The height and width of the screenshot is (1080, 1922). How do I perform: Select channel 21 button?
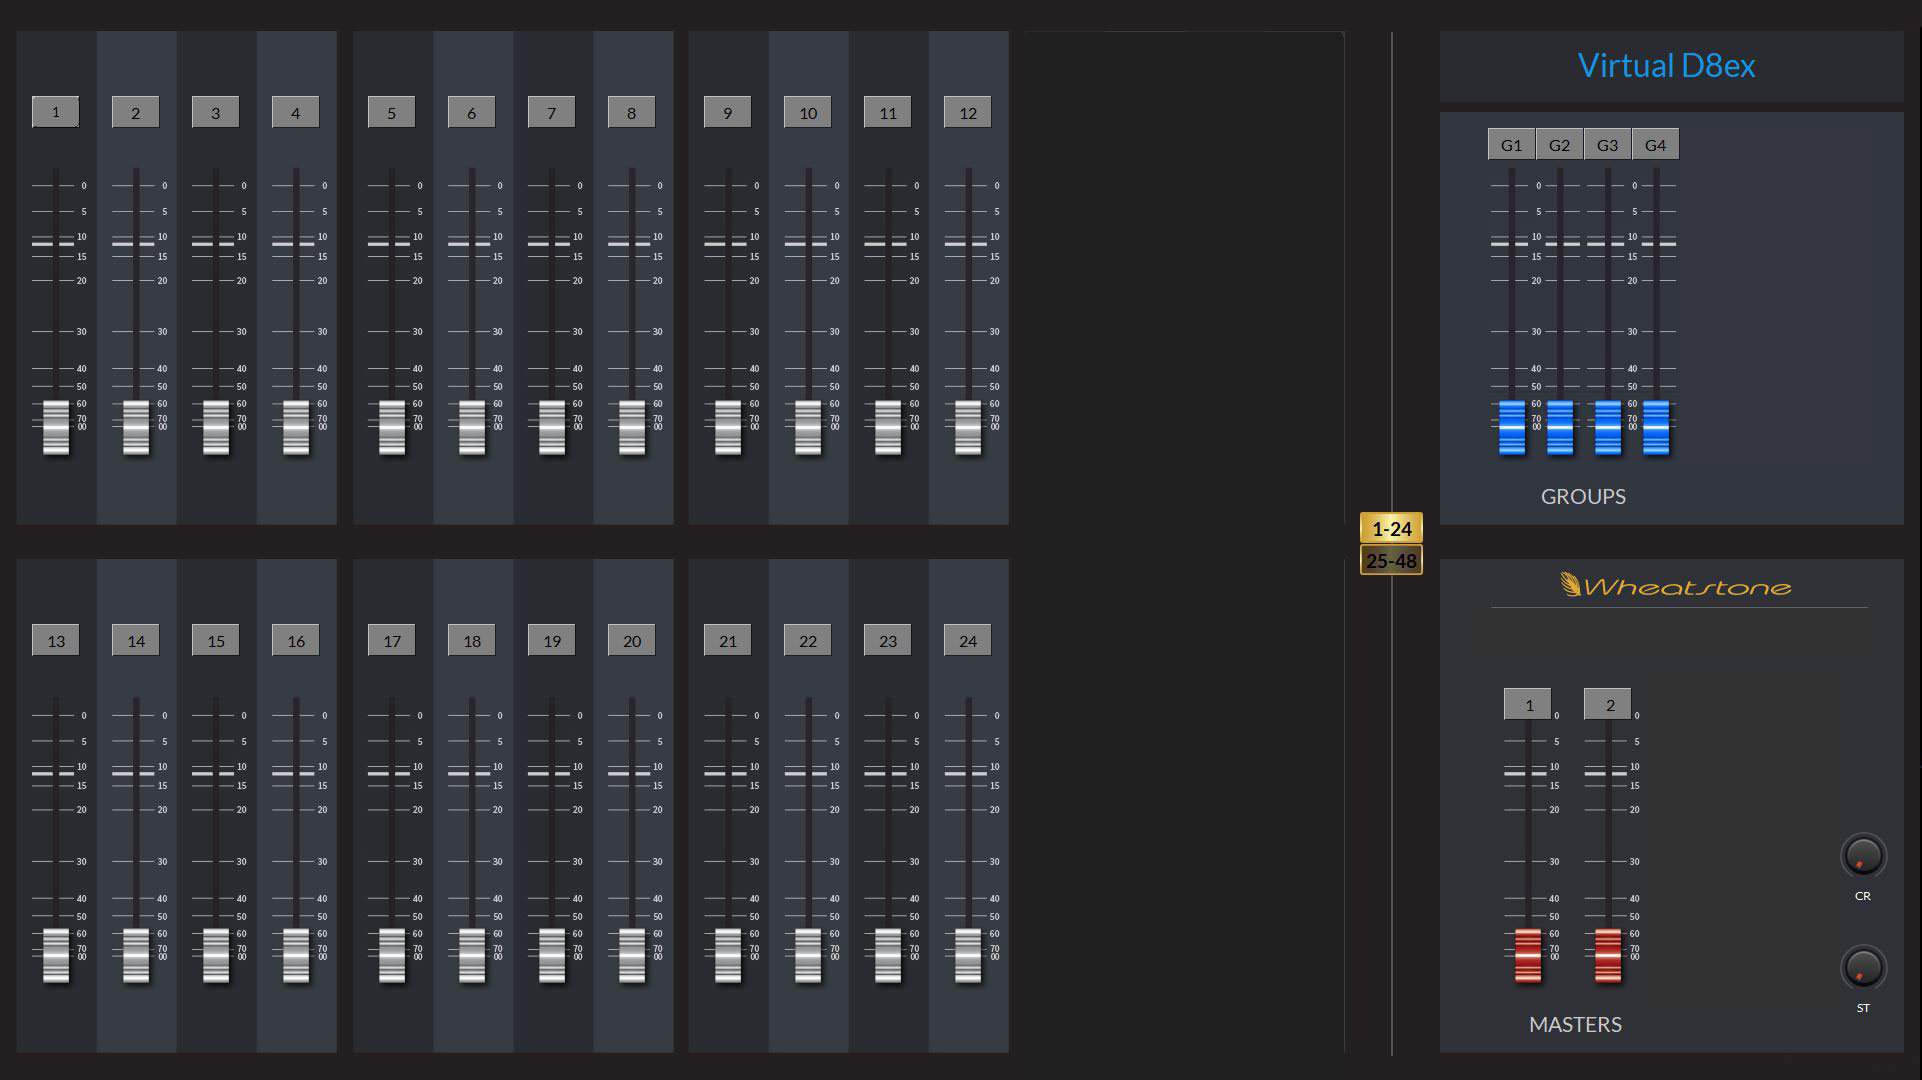[728, 641]
